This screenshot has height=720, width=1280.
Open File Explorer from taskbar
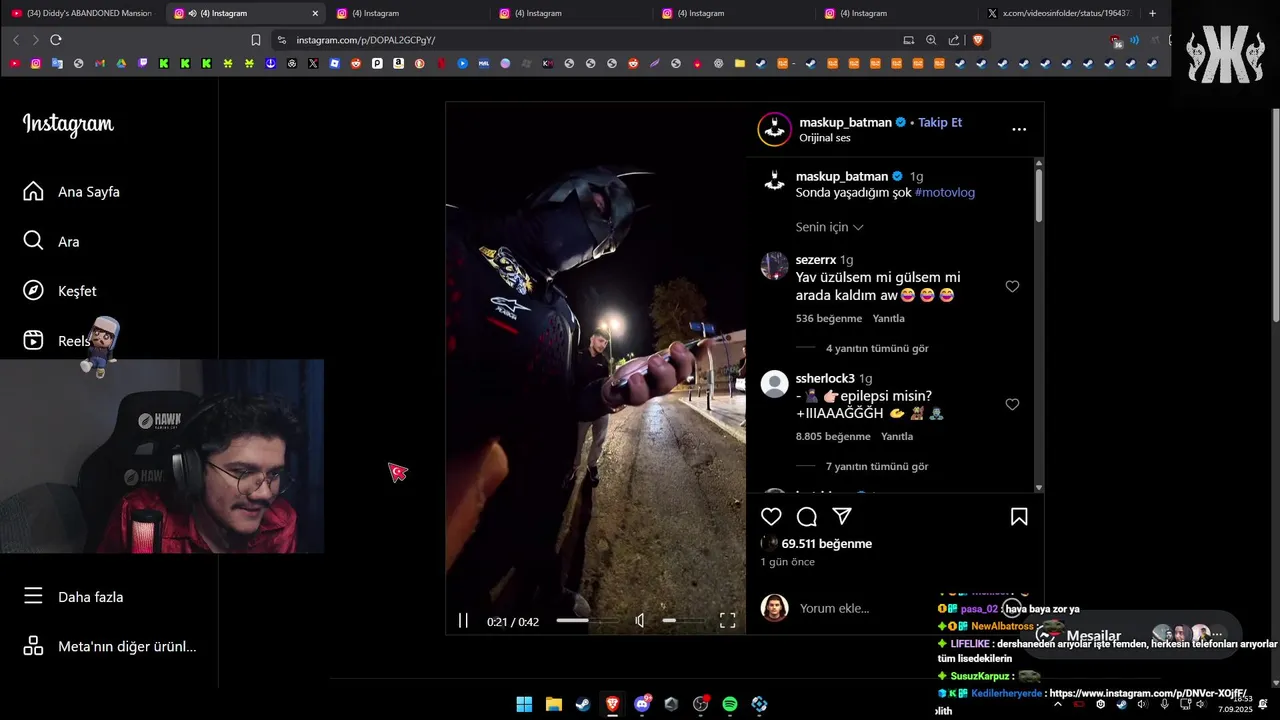click(553, 704)
